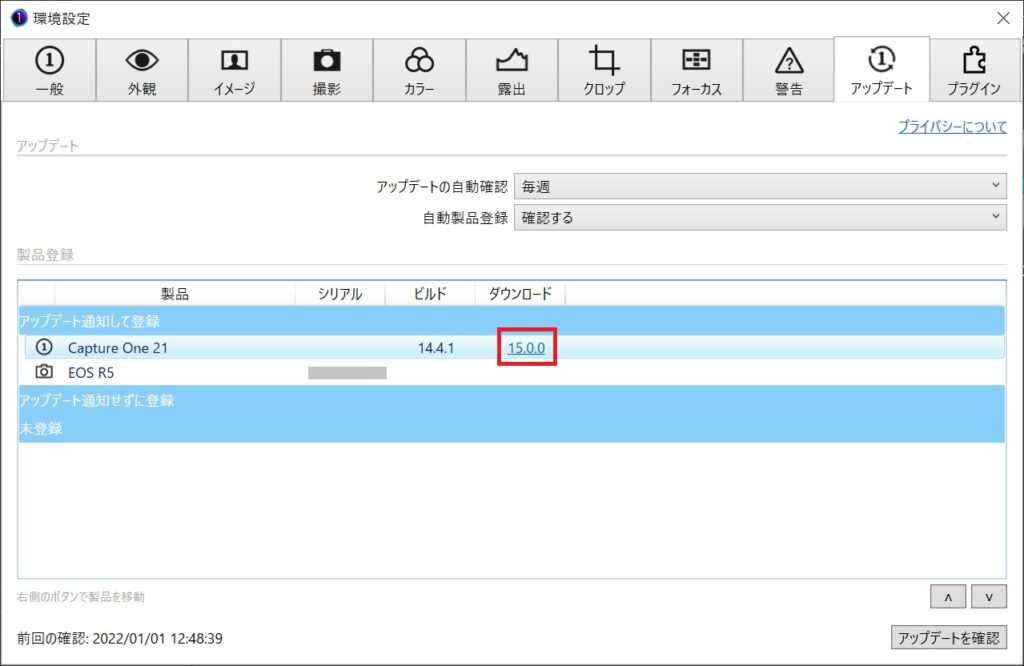
Task: Click the 製品 column header
Action: pos(175,294)
